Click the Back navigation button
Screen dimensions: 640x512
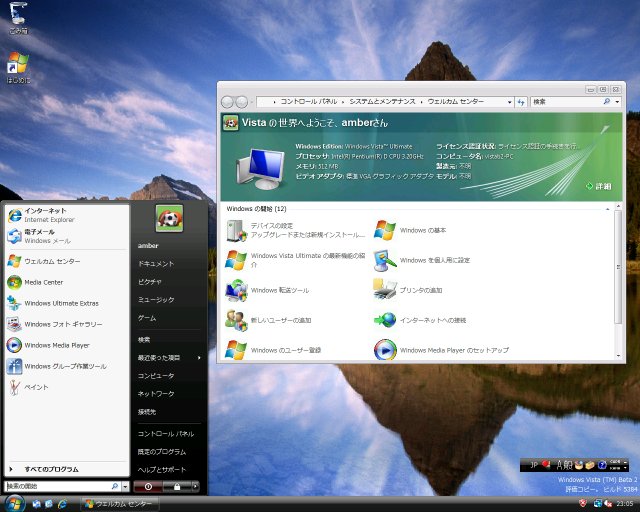click(x=227, y=102)
